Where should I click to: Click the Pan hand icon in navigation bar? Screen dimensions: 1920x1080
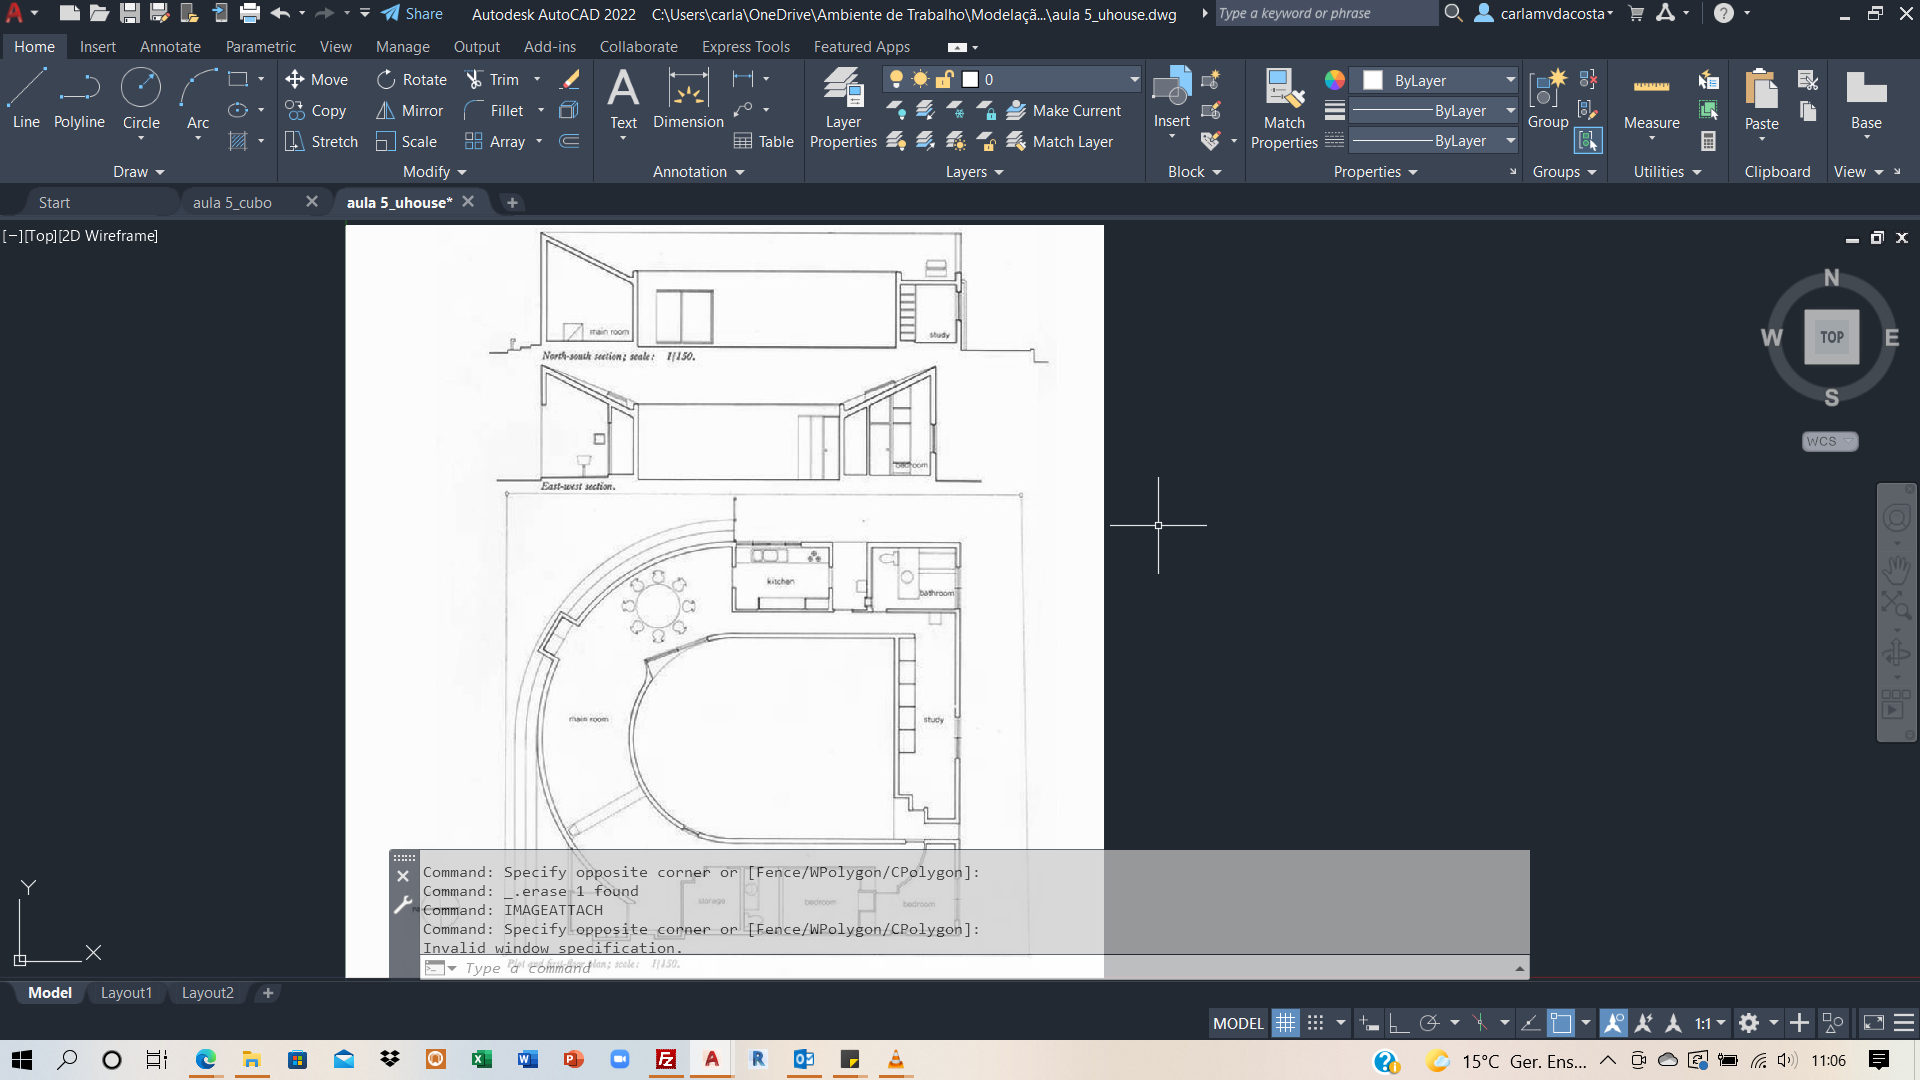point(1896,570)
